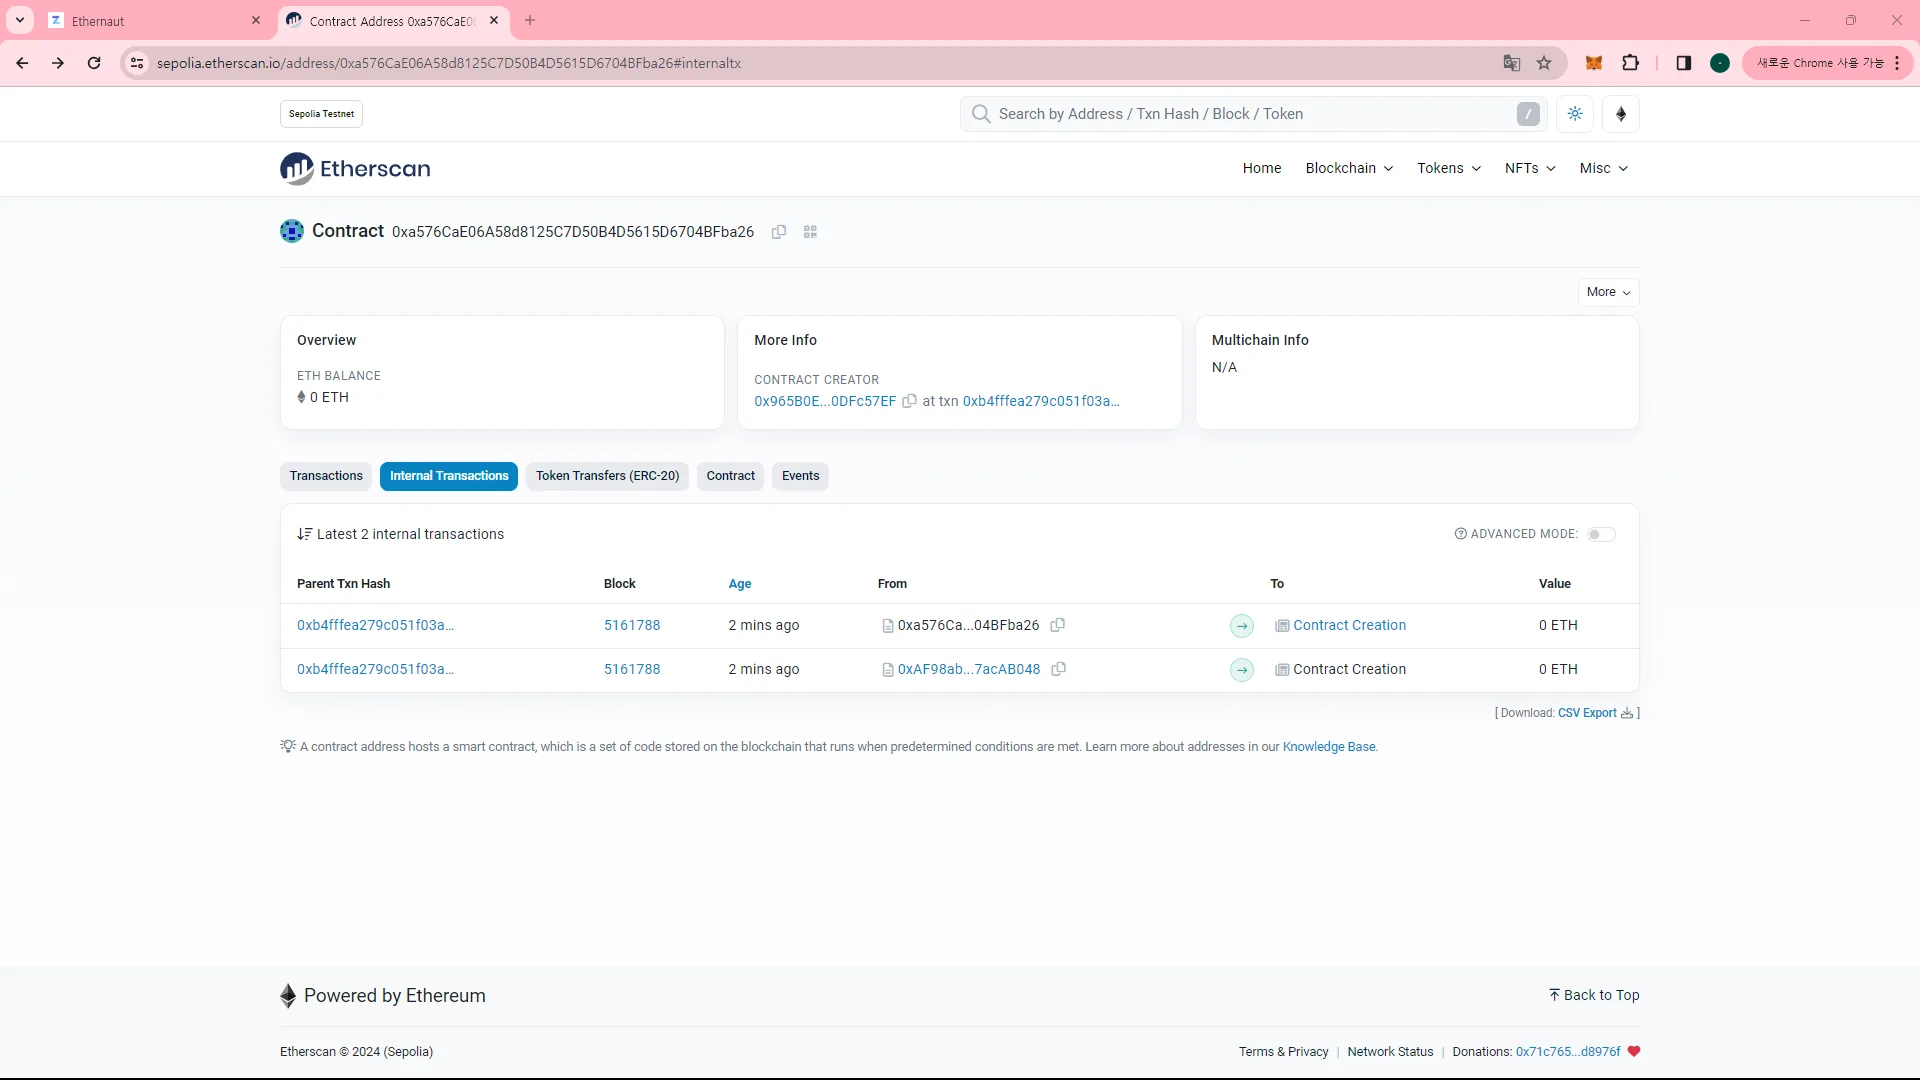Download the CSV Export

[x=1595, y=713]
